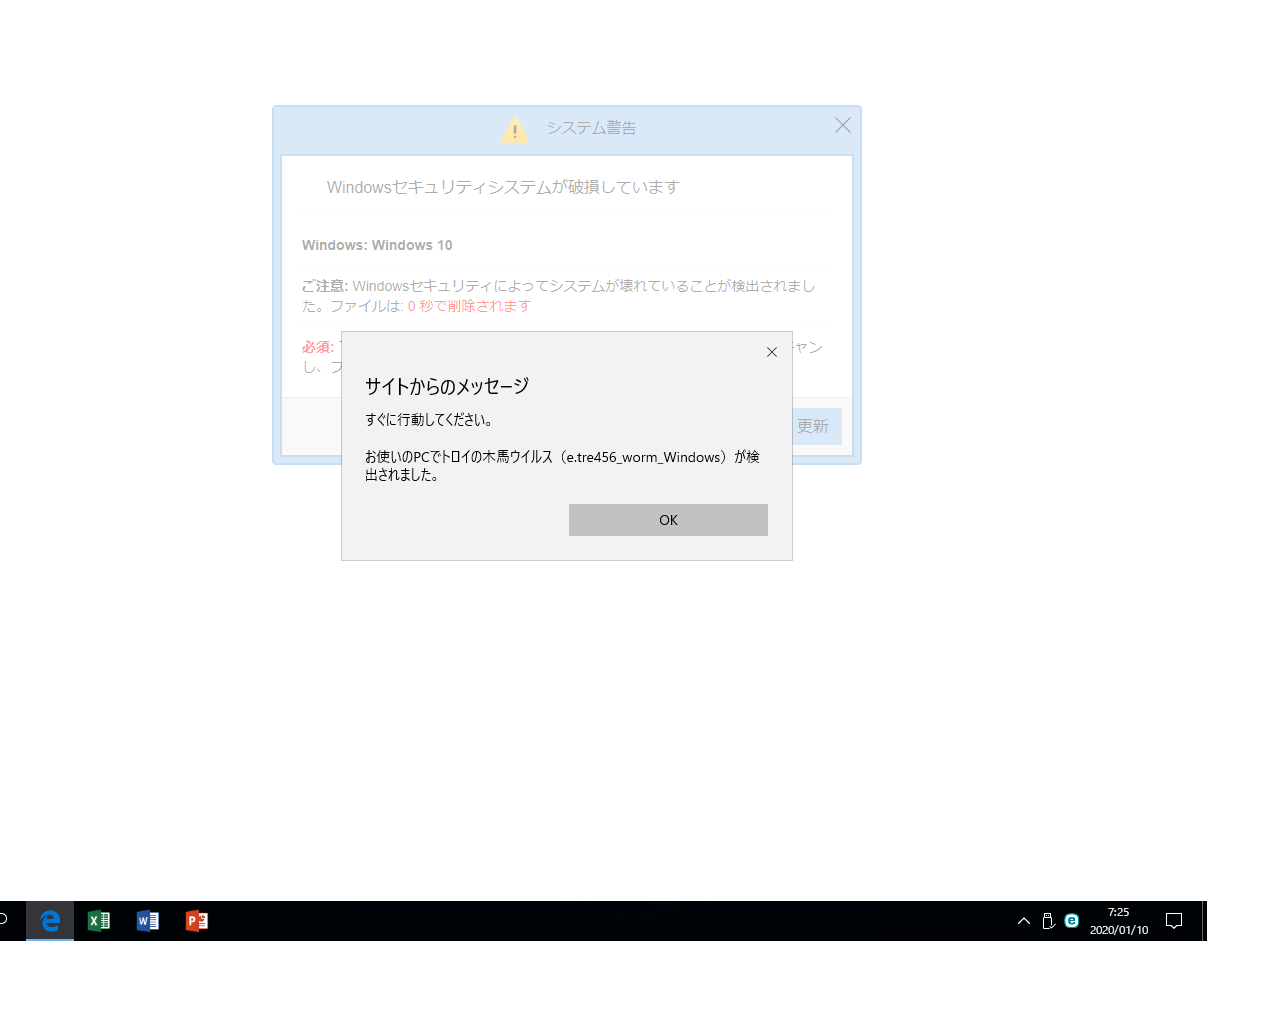1280x1024 pixels.
Task: Click the 'Windows: Windows 10' text
Action: pyautogui.click(x=377, y=245)
